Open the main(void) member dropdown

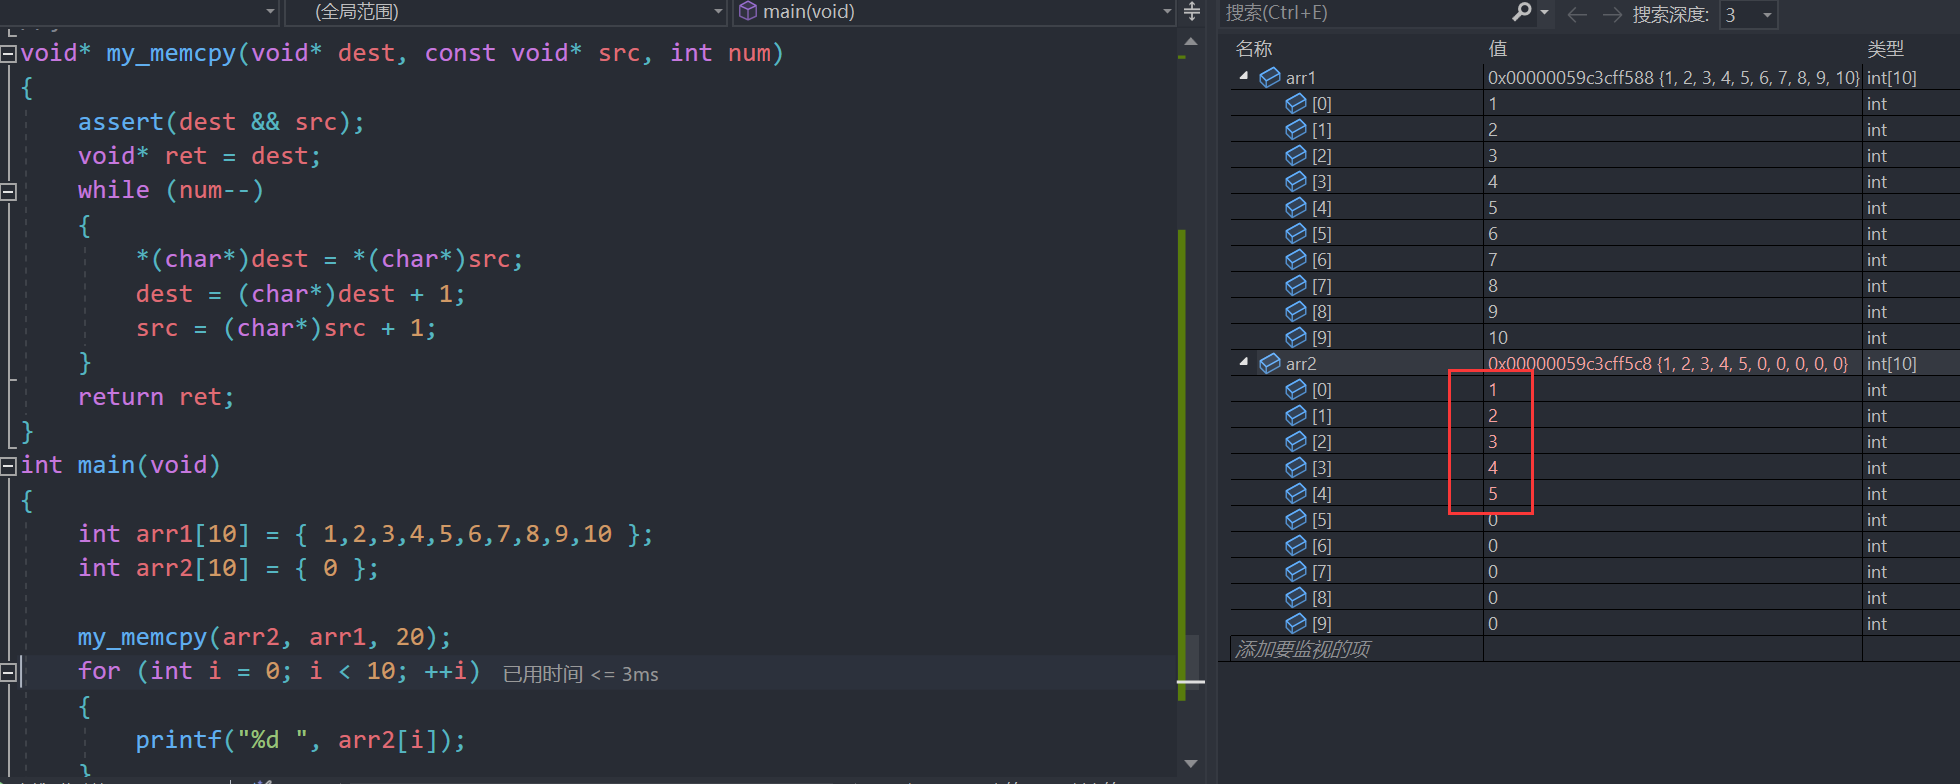(x=1167, y=12)
